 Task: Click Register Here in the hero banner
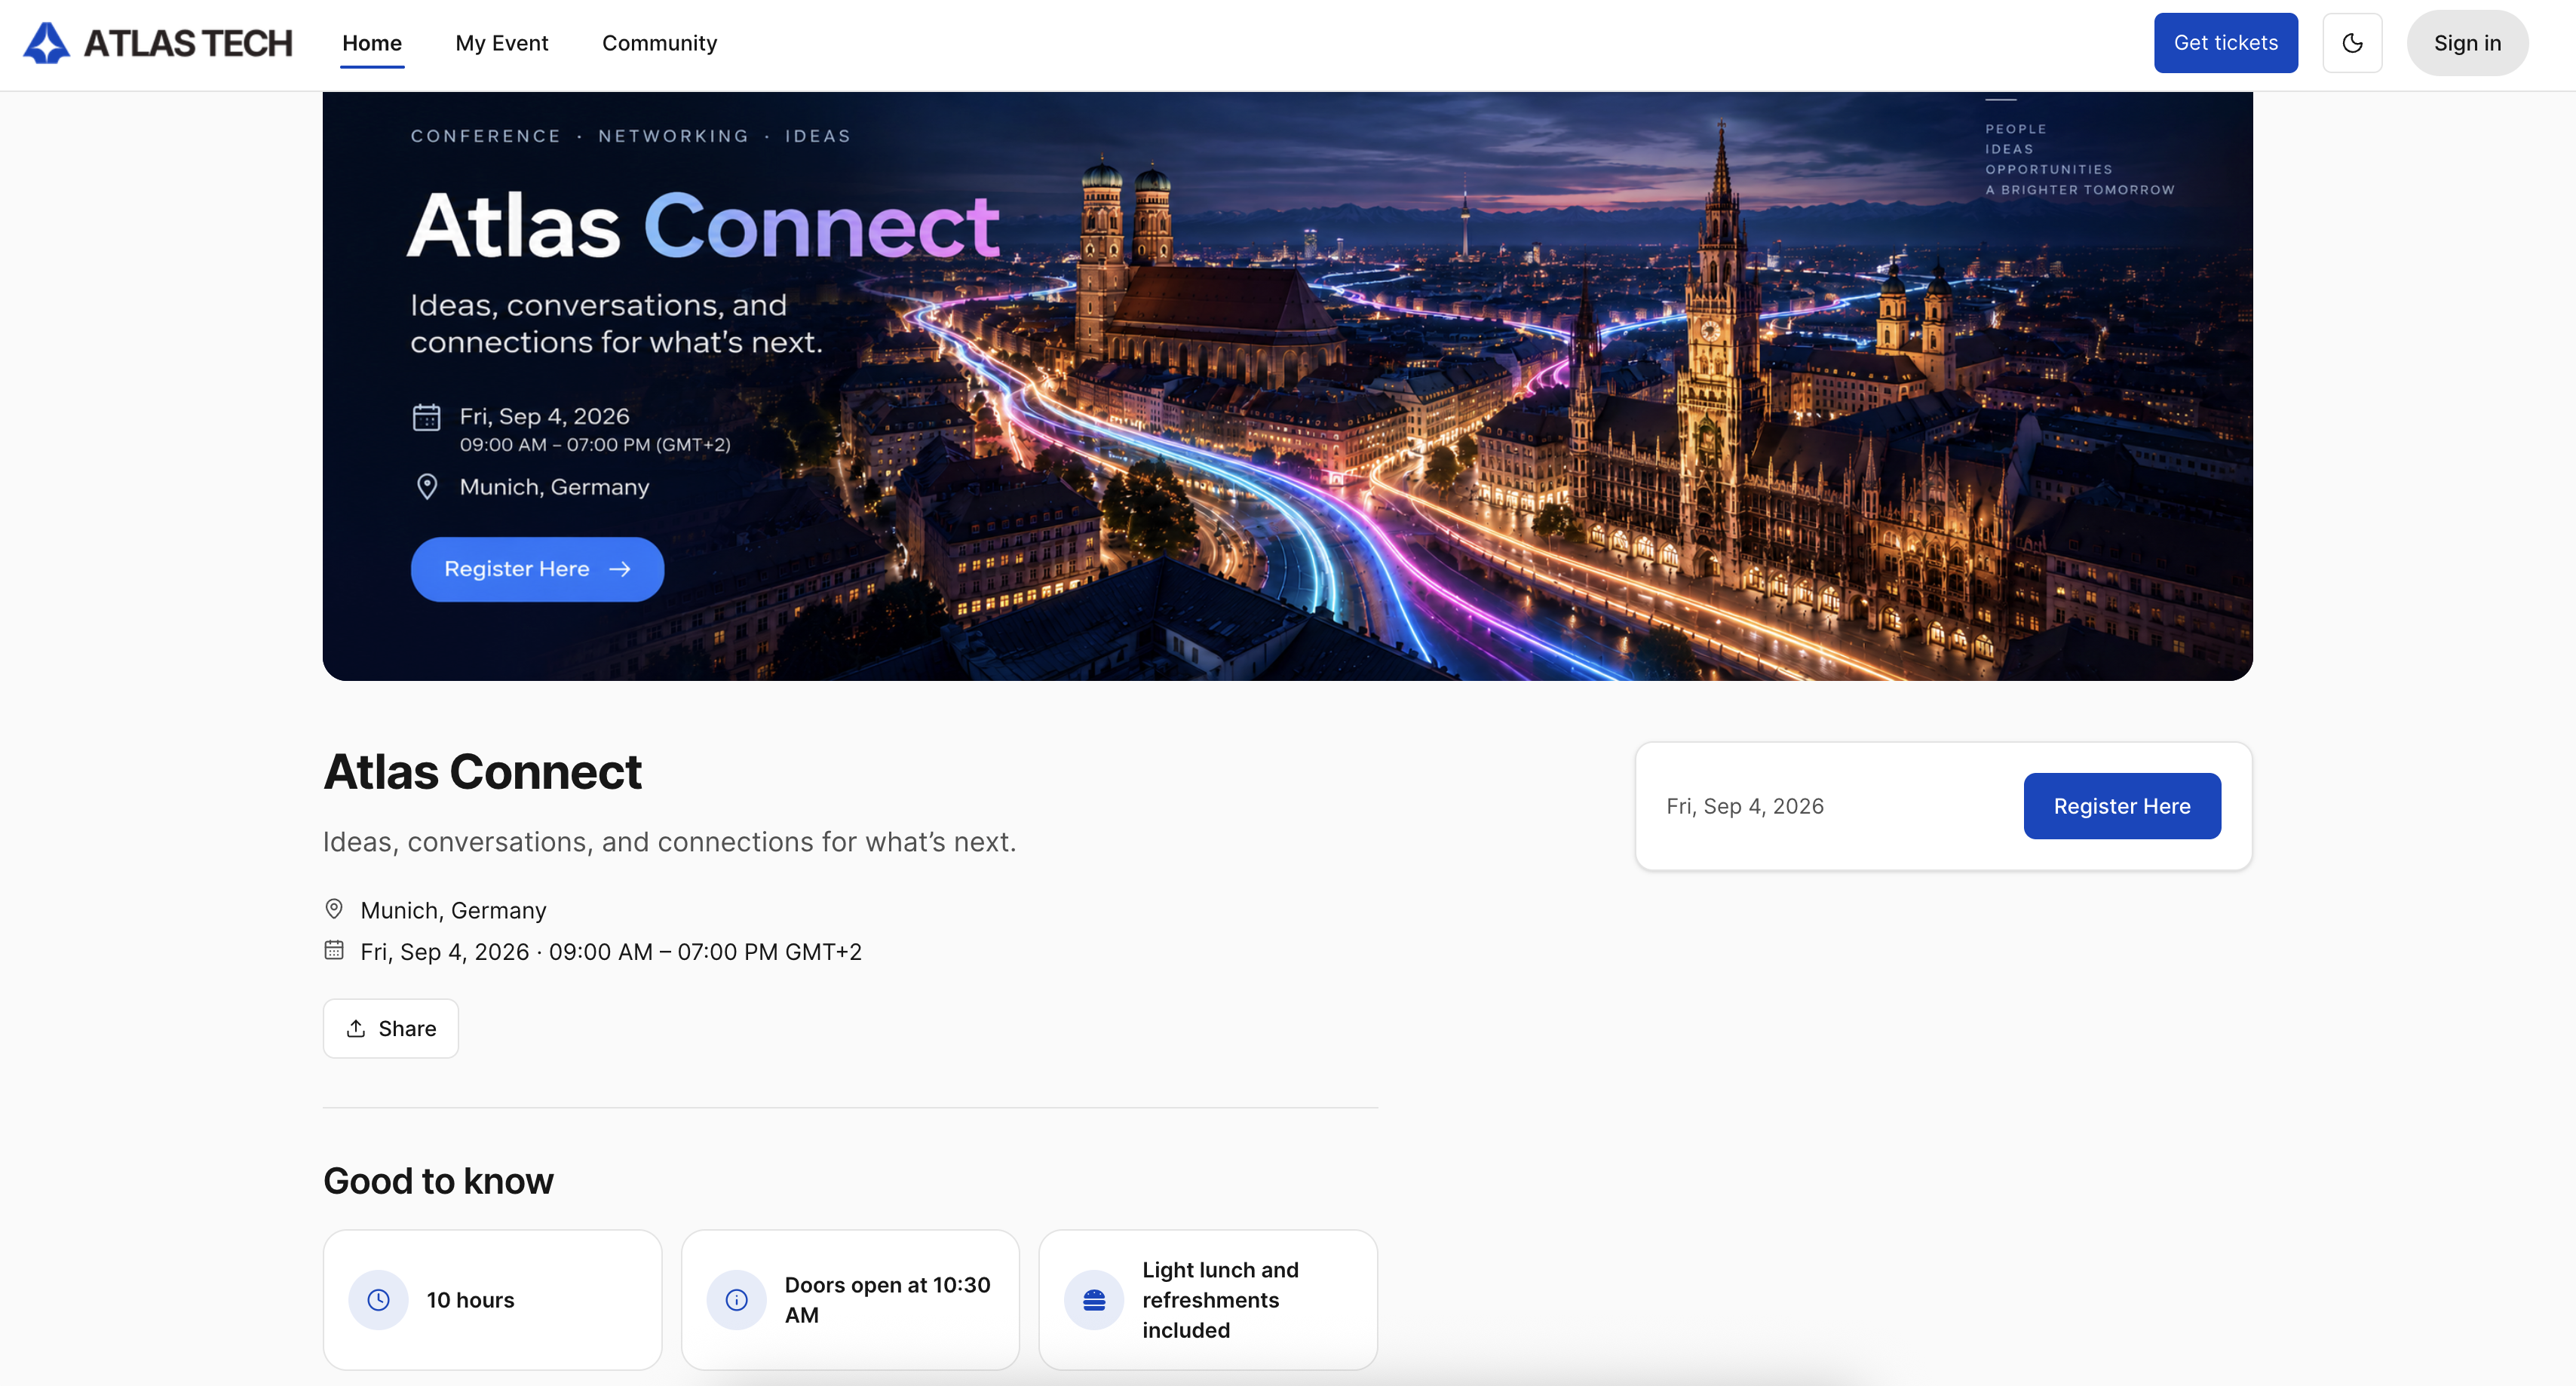click(537, 569)
